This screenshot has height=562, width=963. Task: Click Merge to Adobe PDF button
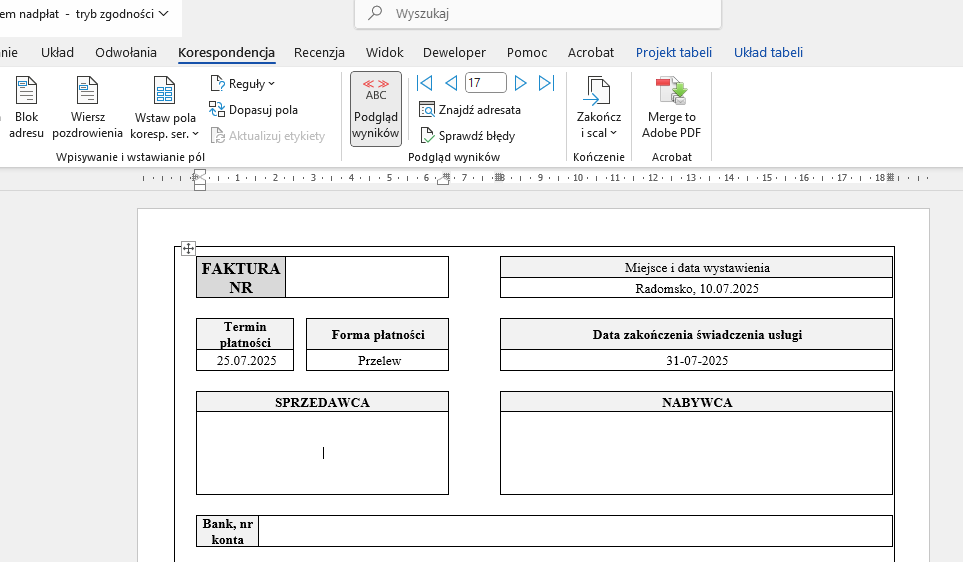(671, 108)
